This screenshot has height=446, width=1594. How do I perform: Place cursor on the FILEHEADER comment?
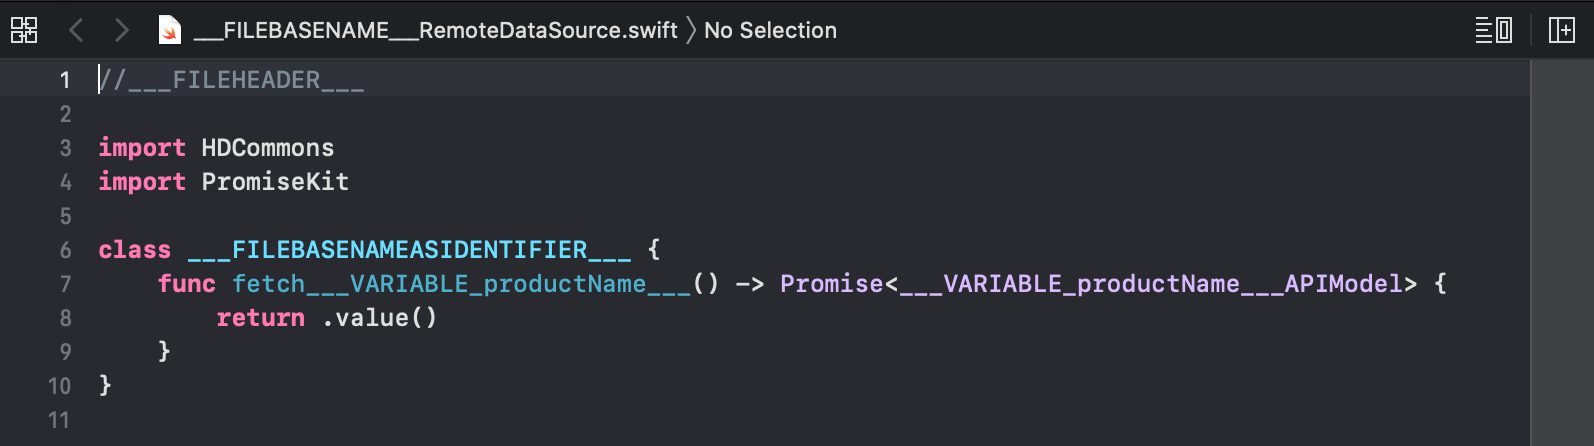(232, 80)
